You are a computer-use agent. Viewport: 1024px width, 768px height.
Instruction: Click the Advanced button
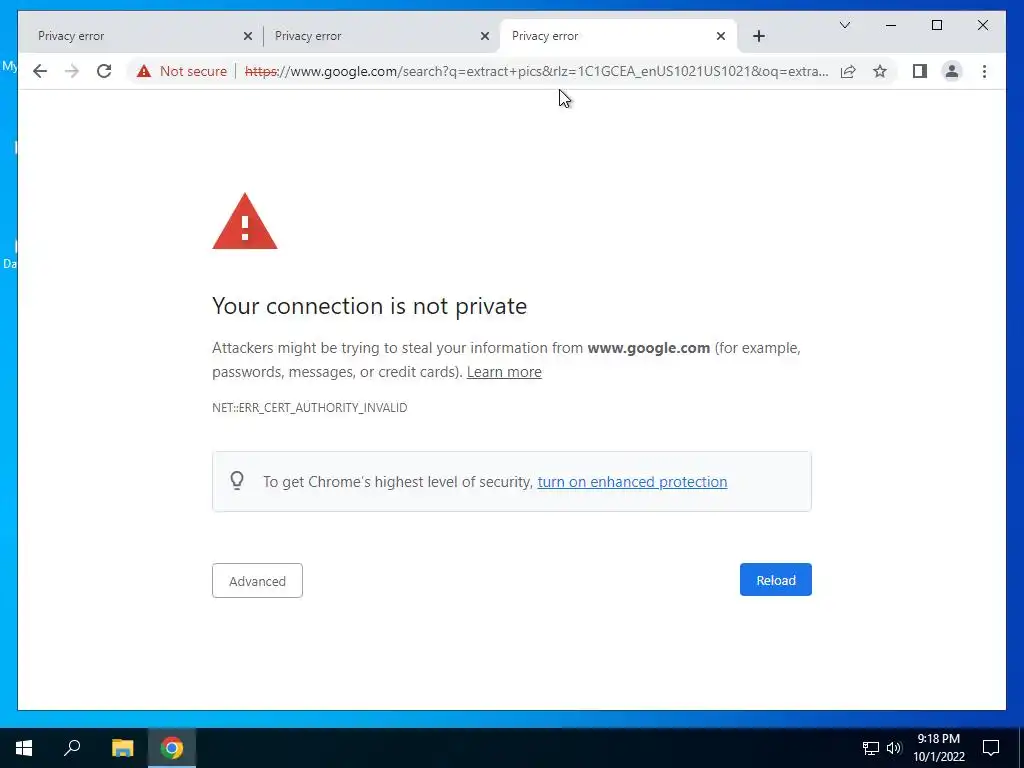click(x=257, y=581)
